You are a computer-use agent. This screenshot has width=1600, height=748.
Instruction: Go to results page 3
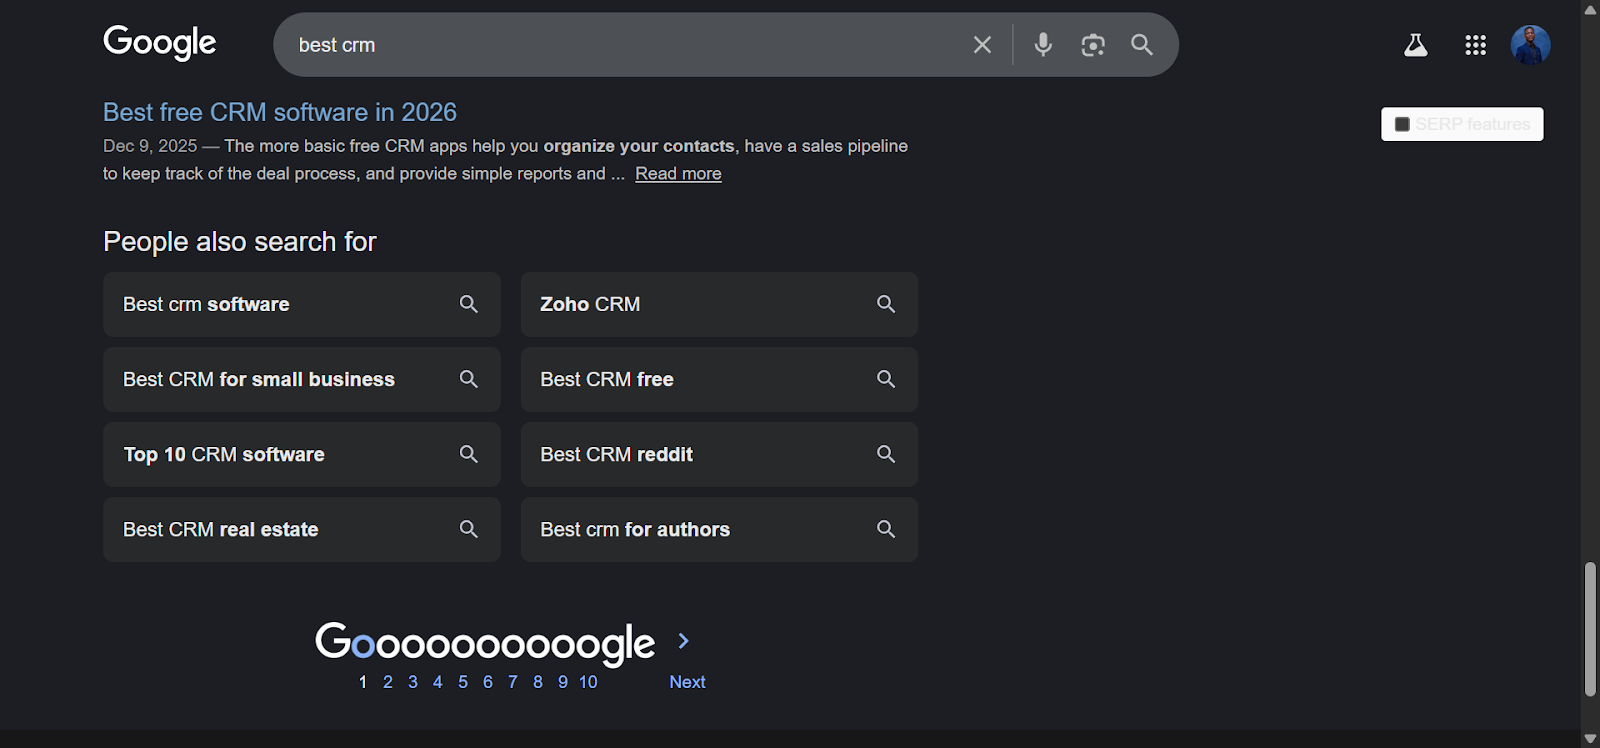(413, 682)
